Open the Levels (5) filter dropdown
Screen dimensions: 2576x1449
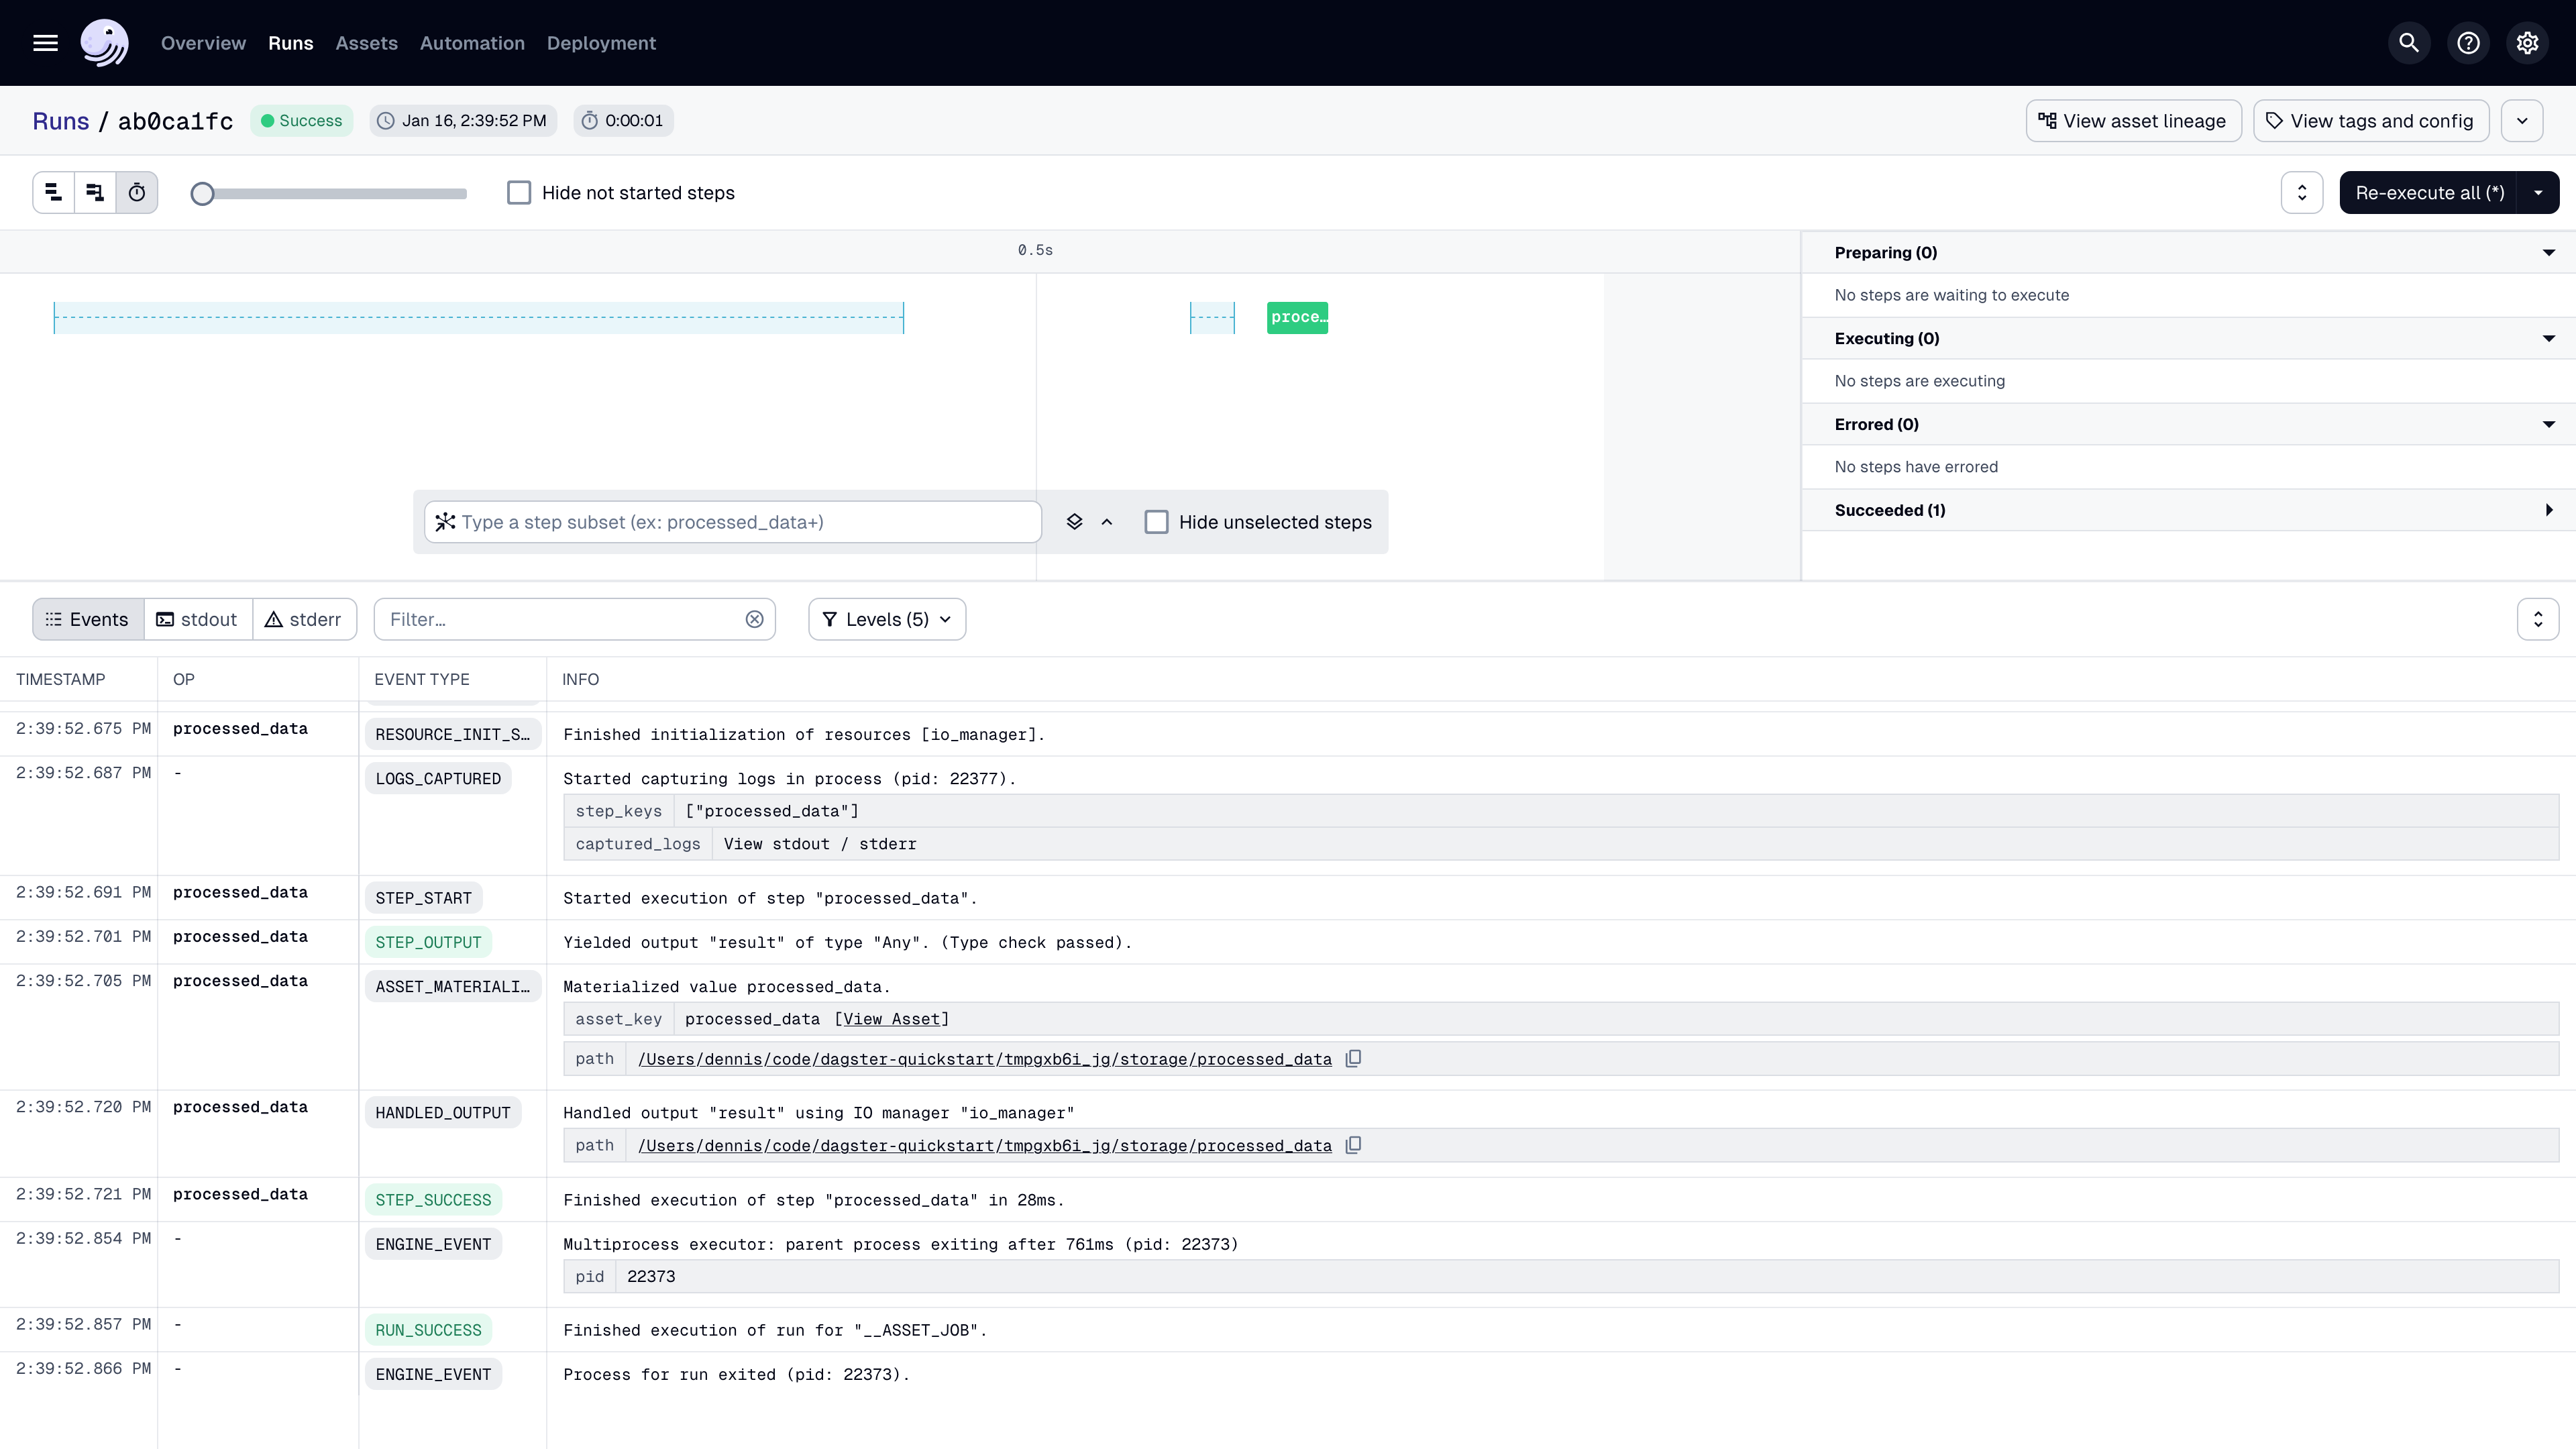(886, 620)
